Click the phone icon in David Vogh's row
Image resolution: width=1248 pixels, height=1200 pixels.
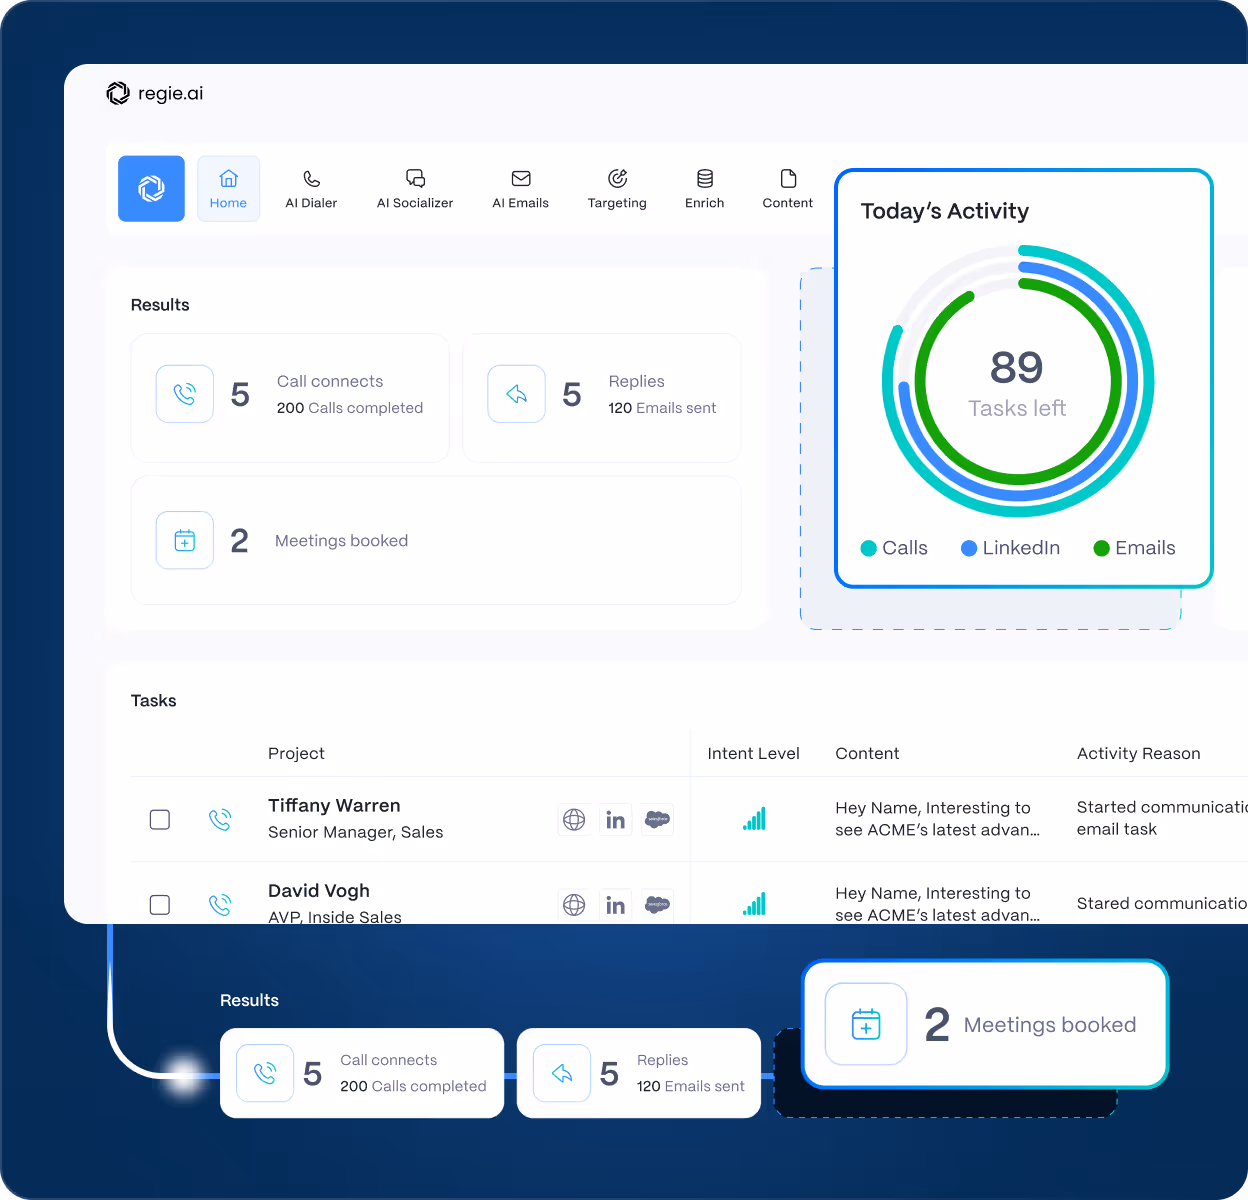(220, 905)
